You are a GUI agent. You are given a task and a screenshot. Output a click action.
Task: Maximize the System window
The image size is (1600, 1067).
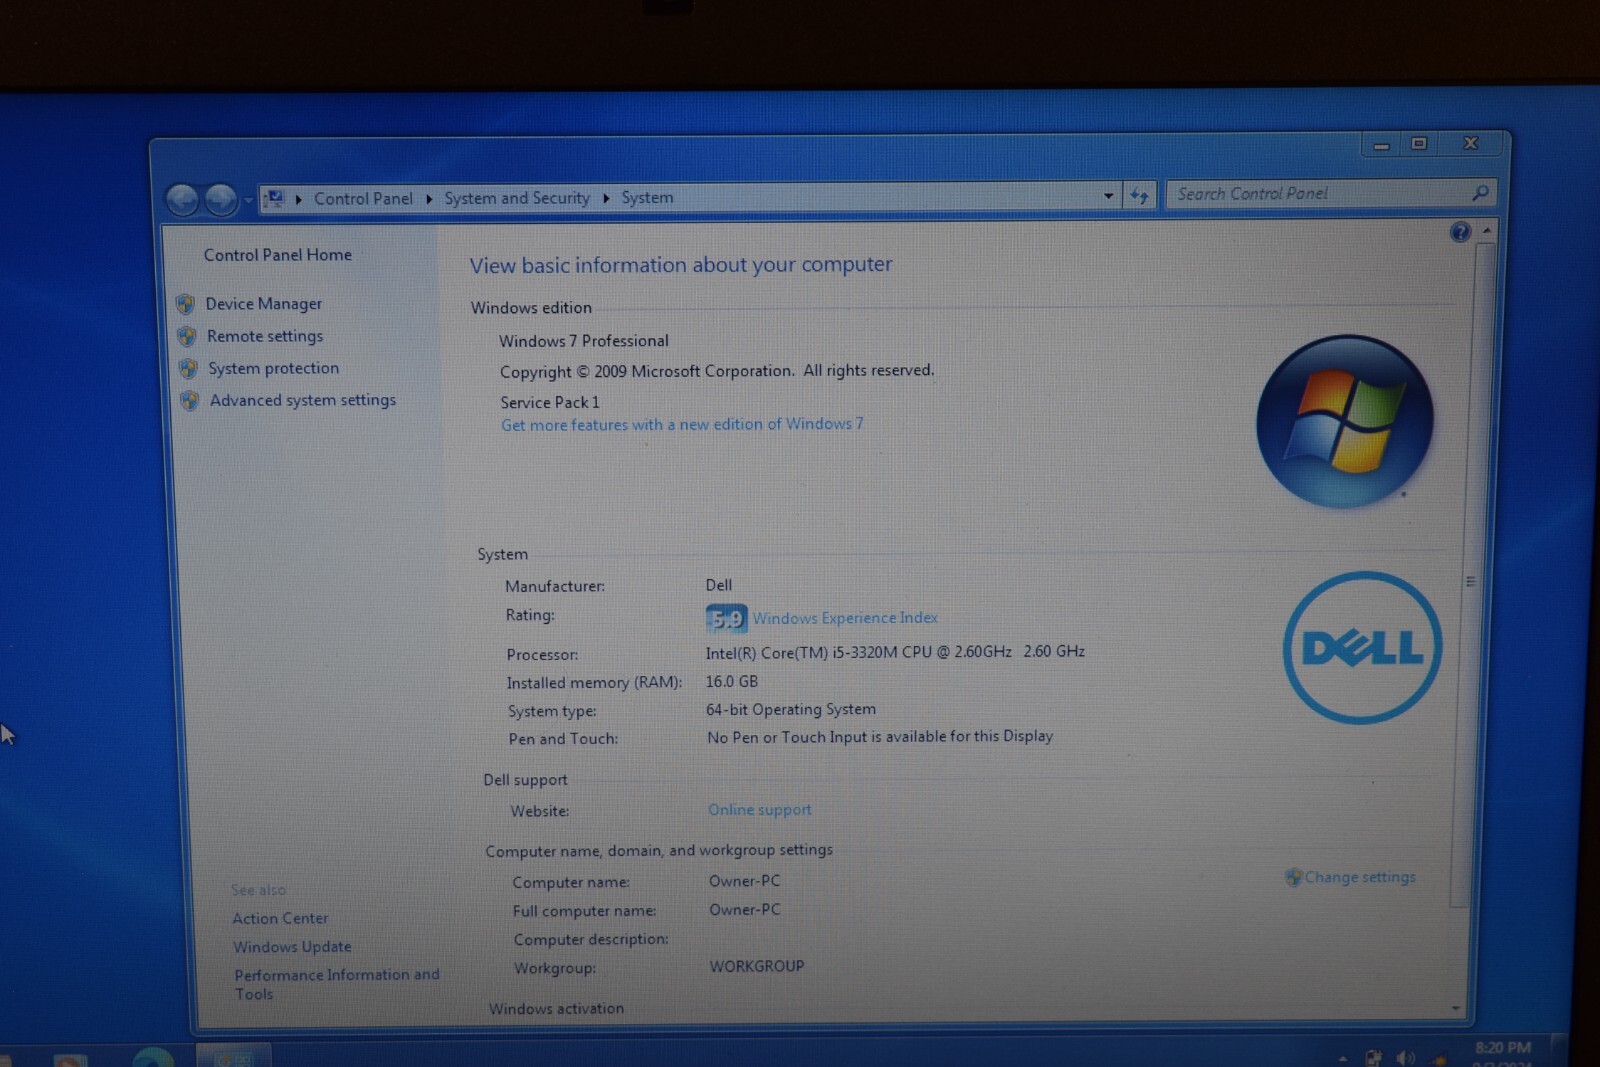tap(1418, 144)
